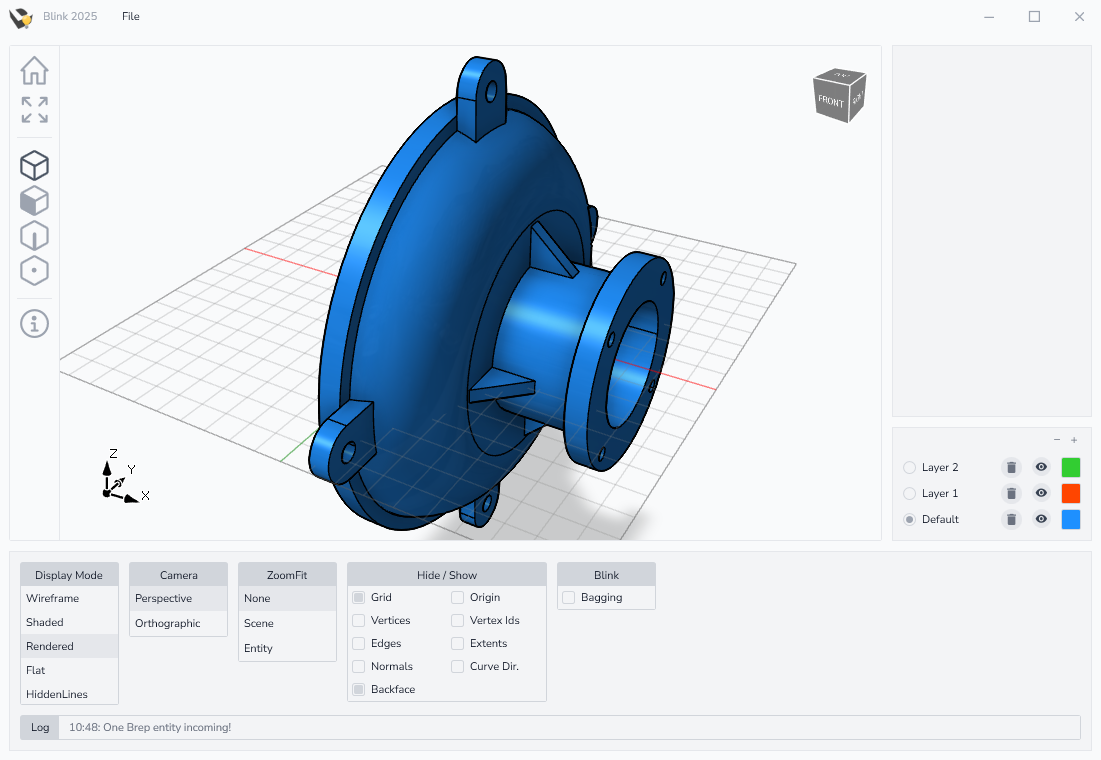Switch camera to Orthographic
Image resolution: width=1101 pixels, height=760 pixels.
pos(168,623)
